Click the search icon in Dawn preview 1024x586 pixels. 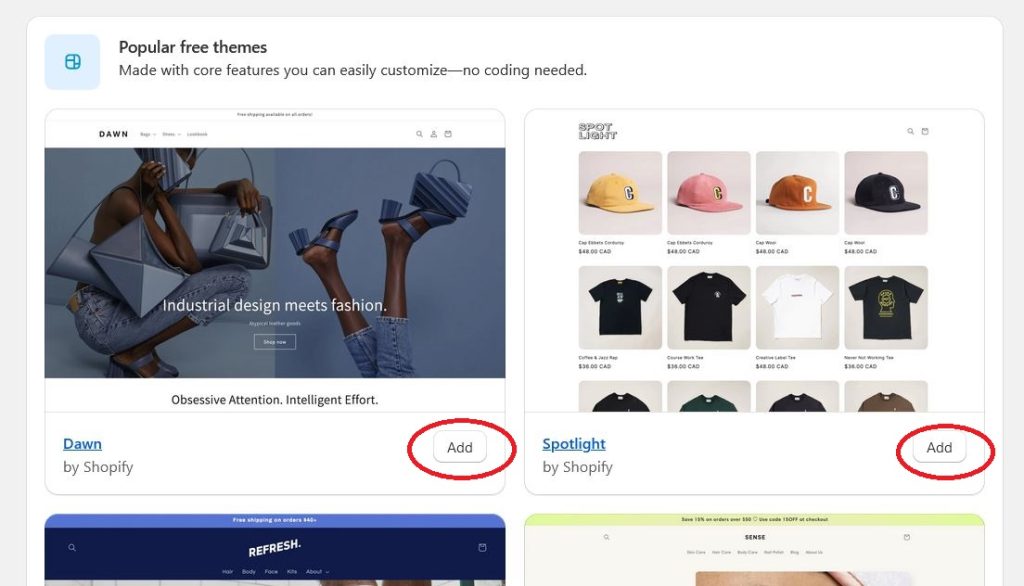[419, 134]
